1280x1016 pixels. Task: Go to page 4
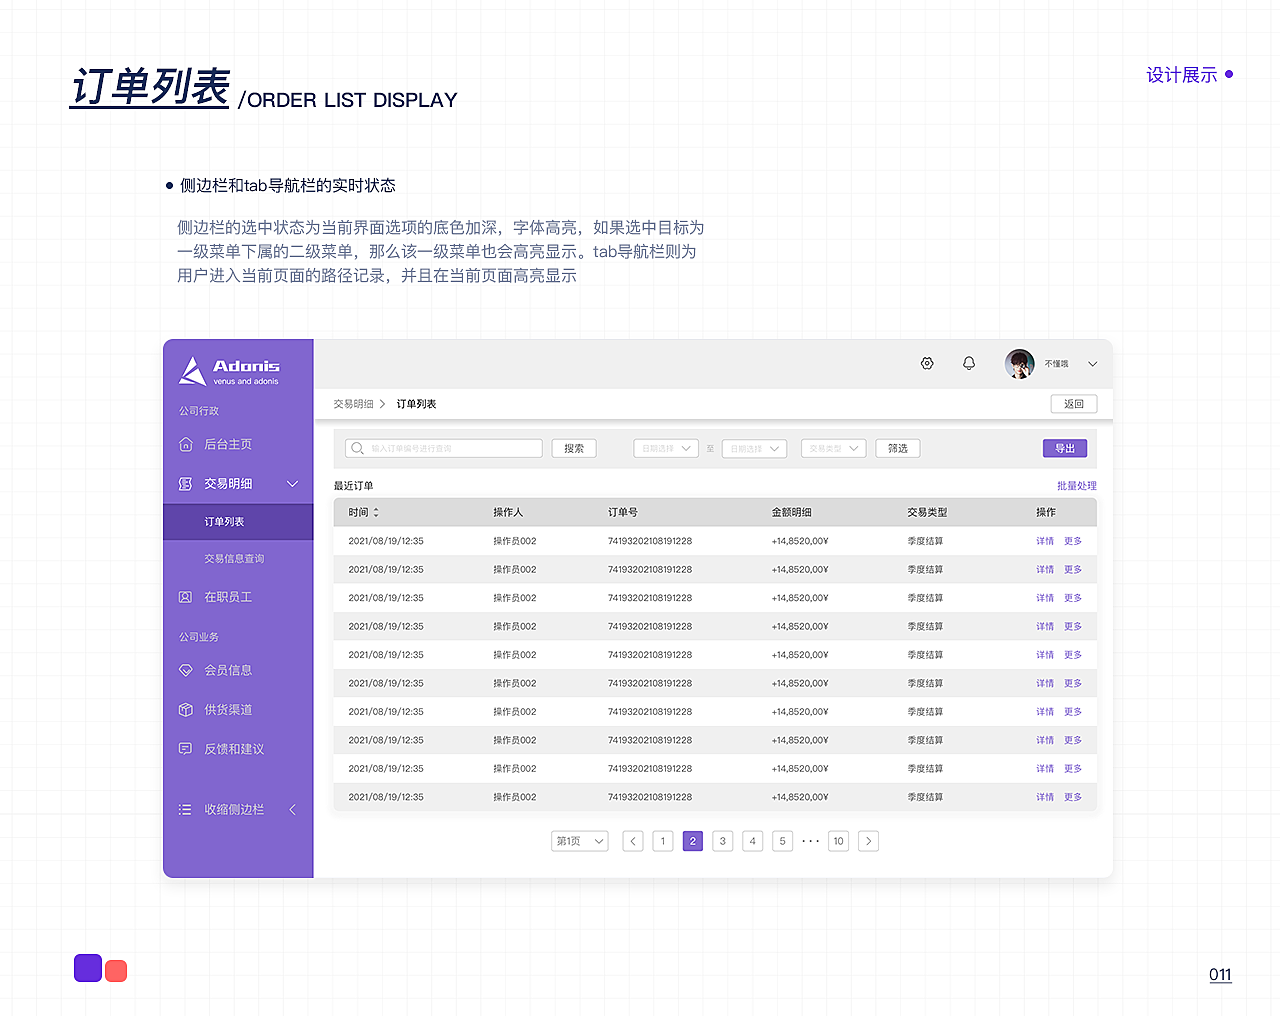[x=753, y=841]
